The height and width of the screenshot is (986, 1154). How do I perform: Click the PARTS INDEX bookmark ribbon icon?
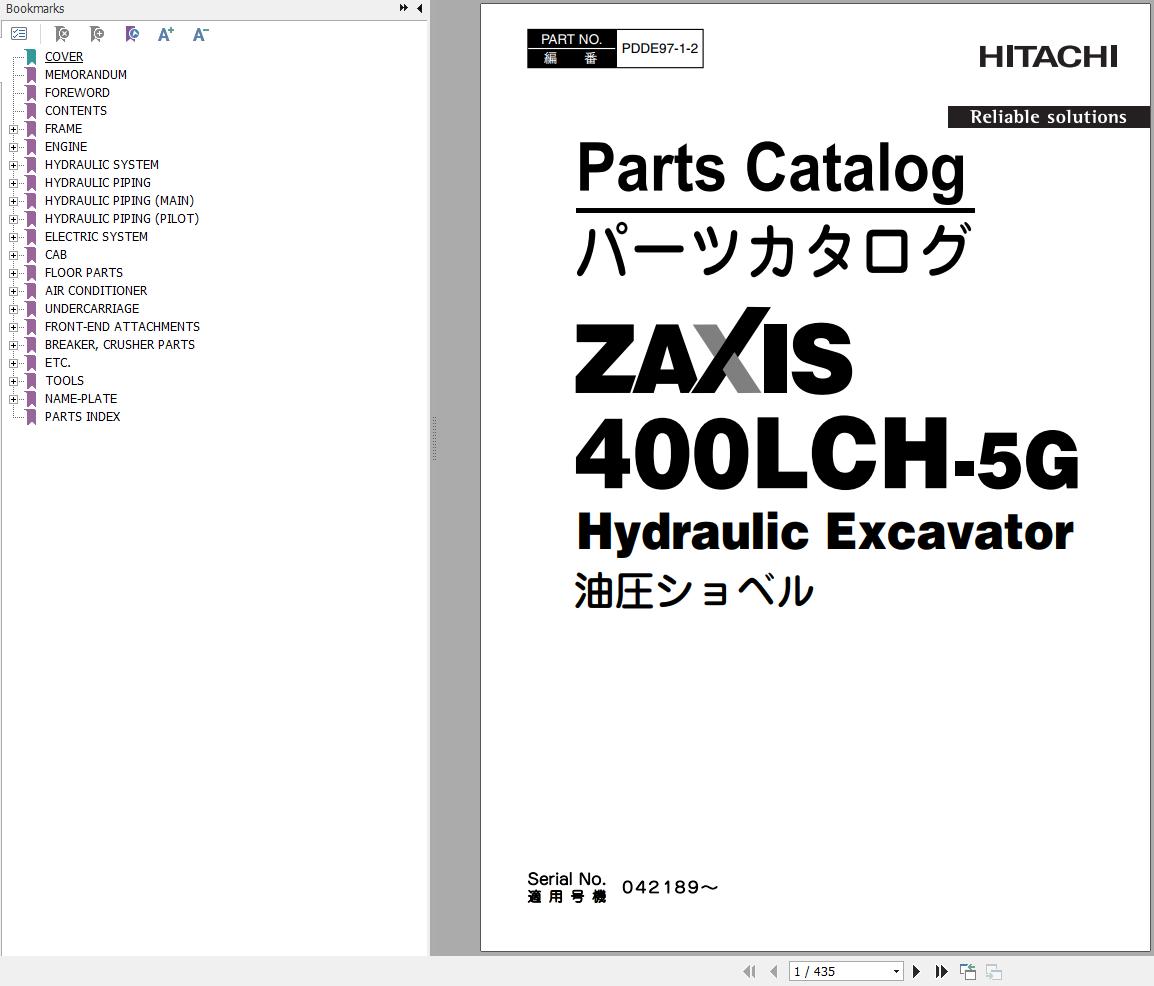click(x=31, y=416)
